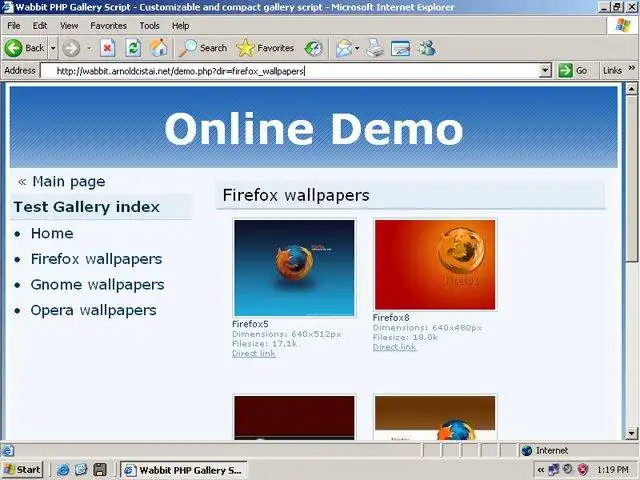Click the status bar page icon
The image size is (640, 480).
7,451
